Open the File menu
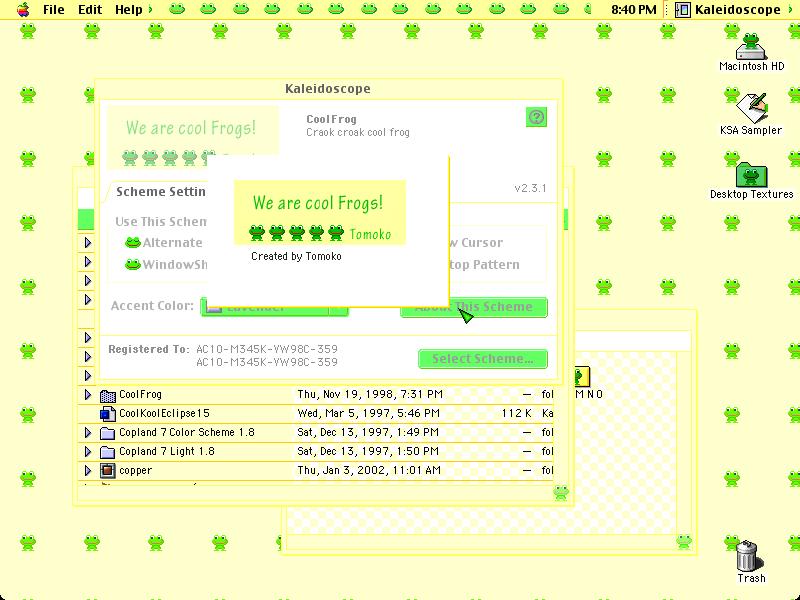Viewport: 800px width, 600px height. click(x=54, y=10)
